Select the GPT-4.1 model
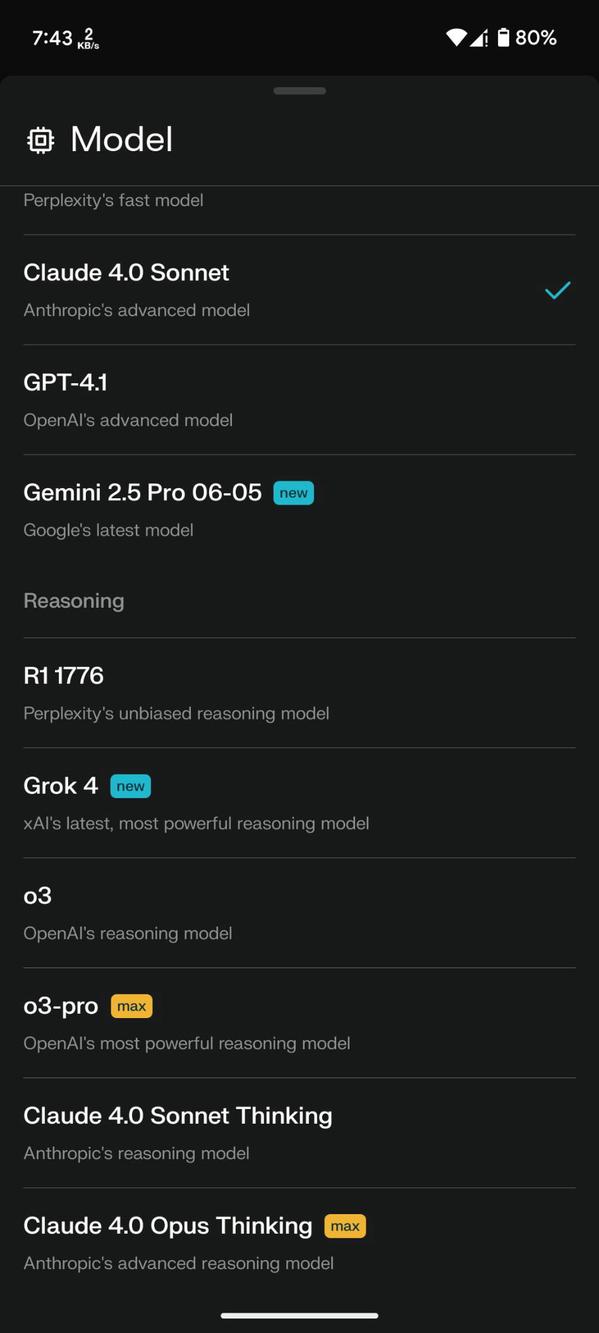Viewport: 599px width, 1333px height. coord(300,398)
